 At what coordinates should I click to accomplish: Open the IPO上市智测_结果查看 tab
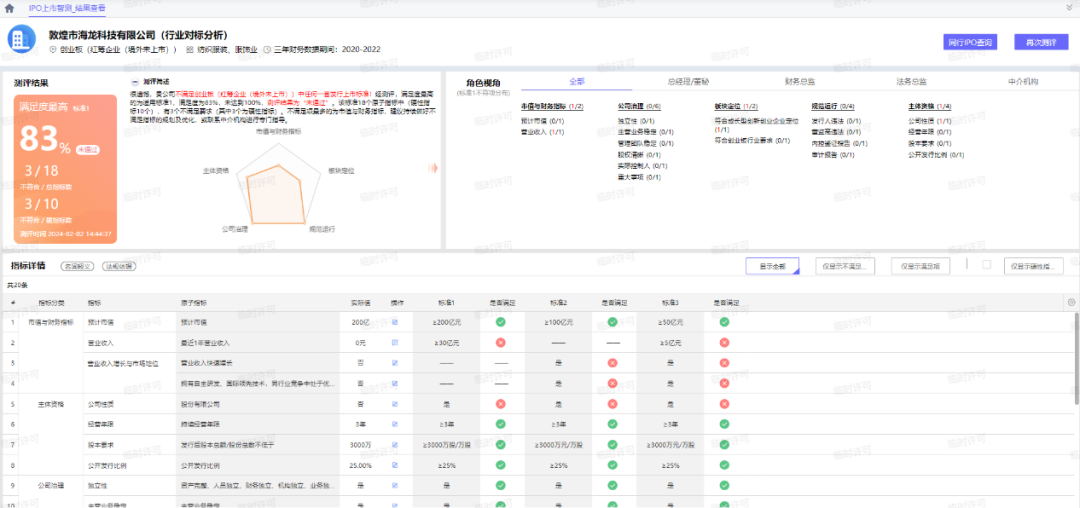67,8
